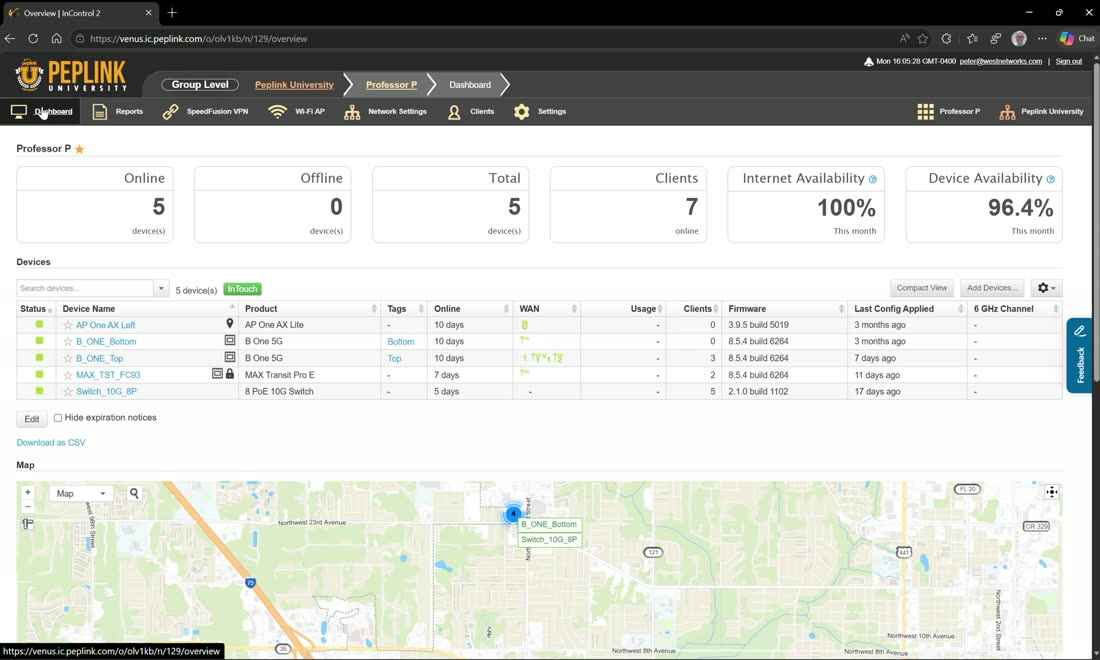The image size is (1100, 660).
Task: Click the Dashboard monitor icon
Action: [19, 112]
